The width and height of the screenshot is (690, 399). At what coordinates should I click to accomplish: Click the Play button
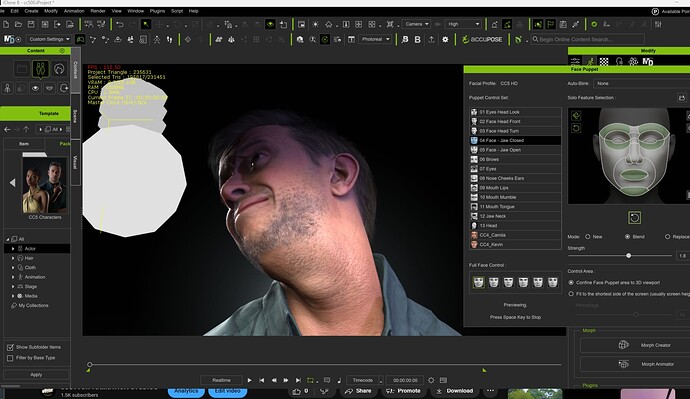tap(250, 380)
